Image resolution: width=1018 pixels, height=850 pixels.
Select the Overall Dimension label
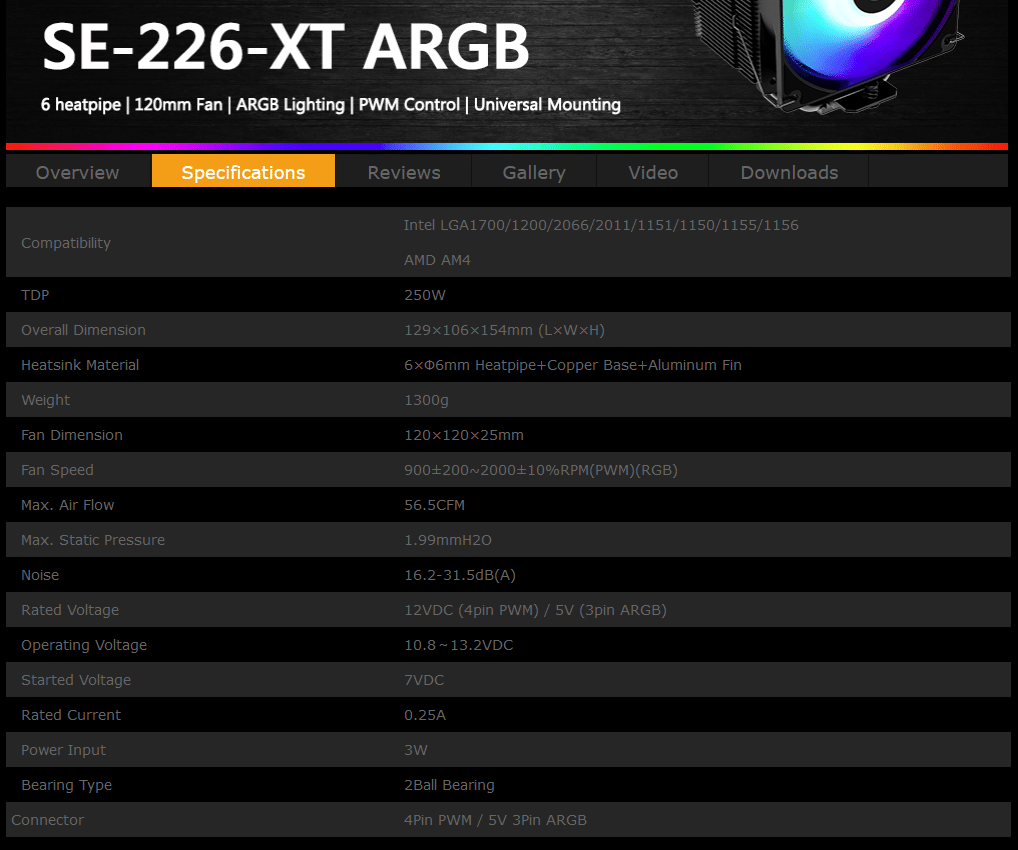click(x=83, y=331)
